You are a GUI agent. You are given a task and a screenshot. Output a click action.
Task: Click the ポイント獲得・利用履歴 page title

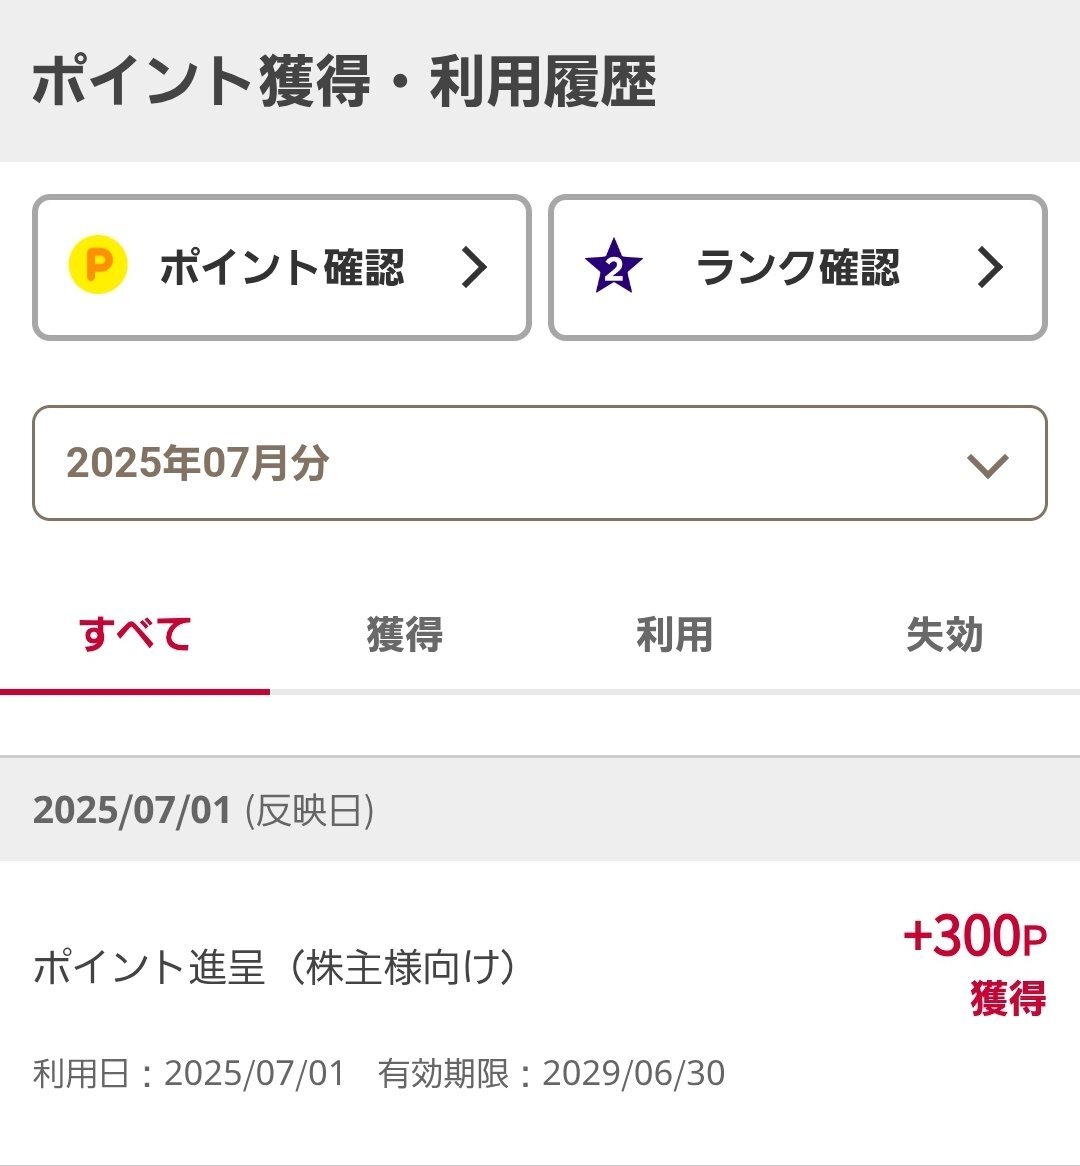(x=344, y=81)
